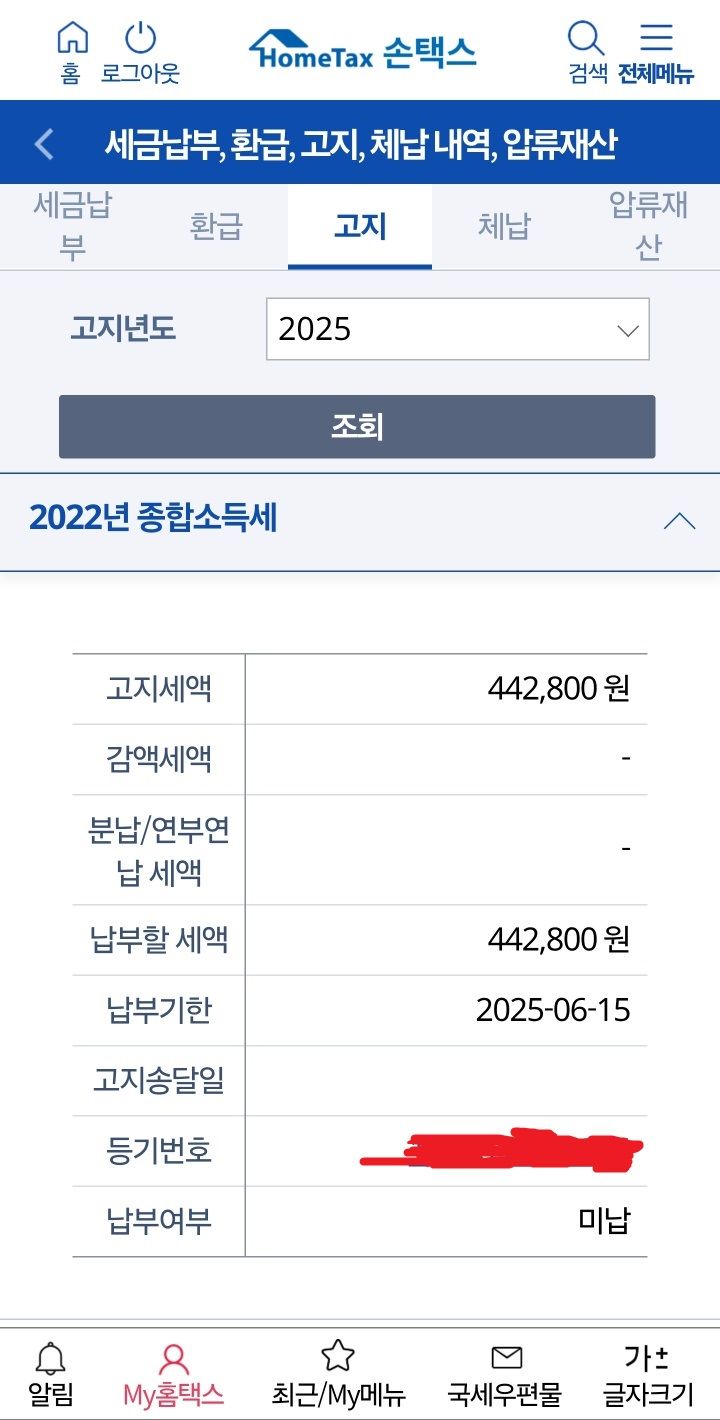Tap the 2022년 종합소득세 heading
This screenshot has height=1420, width=720.
(153, 518)
